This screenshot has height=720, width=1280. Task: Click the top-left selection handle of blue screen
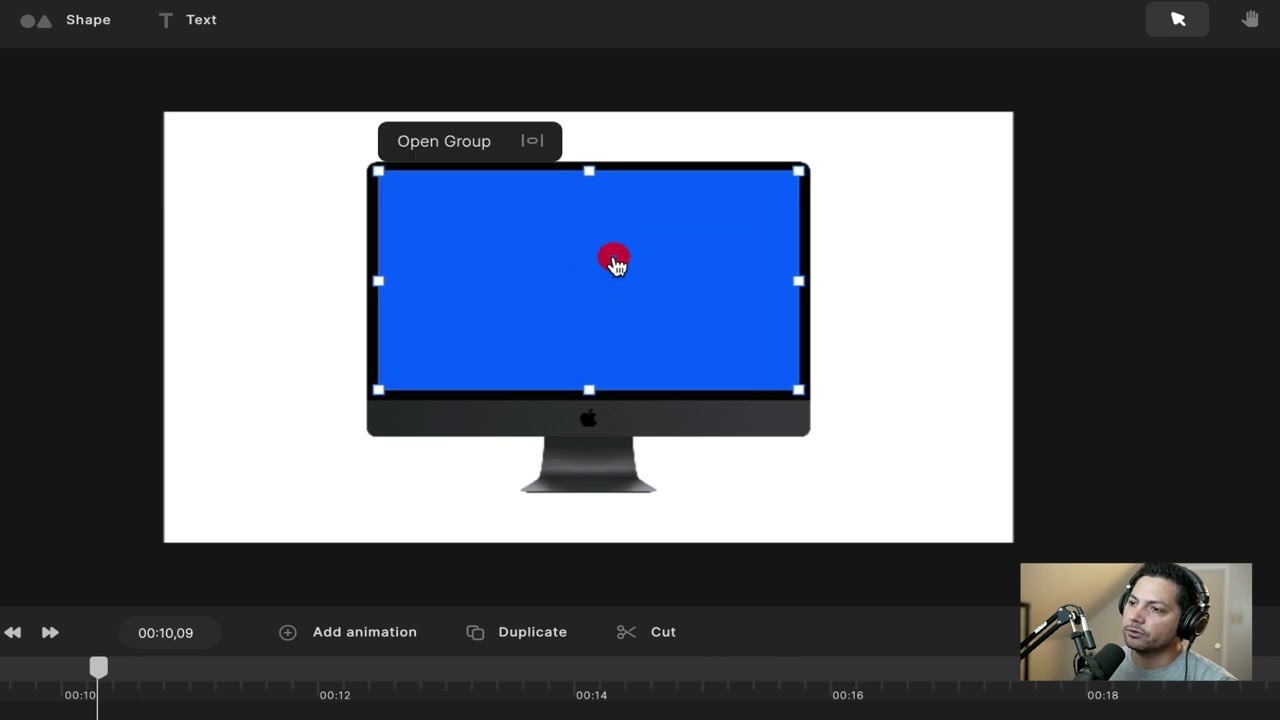pos(378,171)
